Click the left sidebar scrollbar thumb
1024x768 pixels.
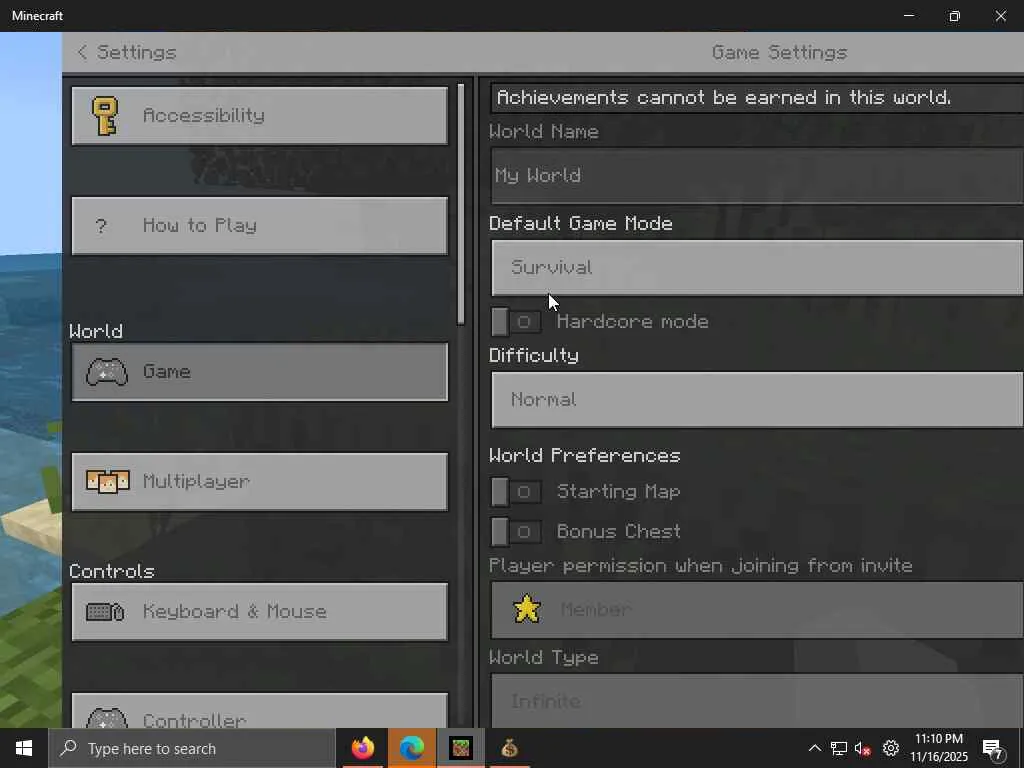pyautogui.click(x=461, y=204)
